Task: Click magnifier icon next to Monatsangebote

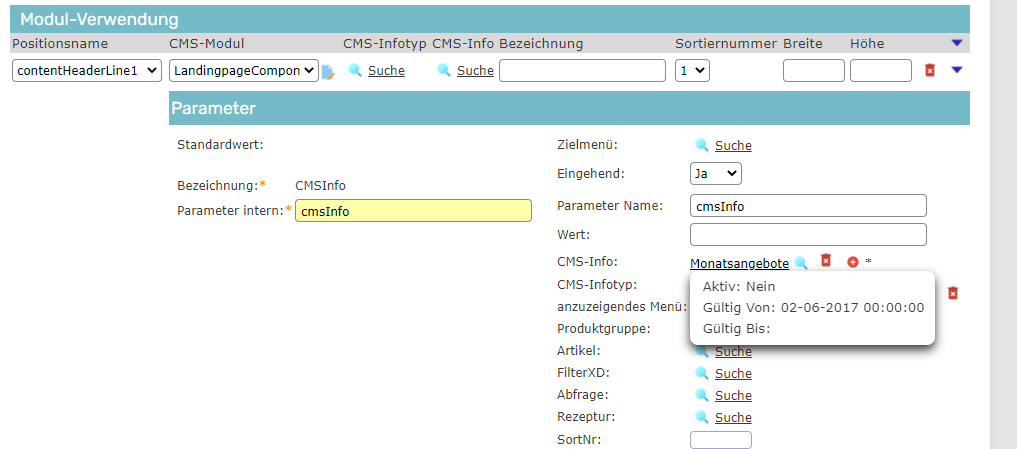Action: pos(801,263)
